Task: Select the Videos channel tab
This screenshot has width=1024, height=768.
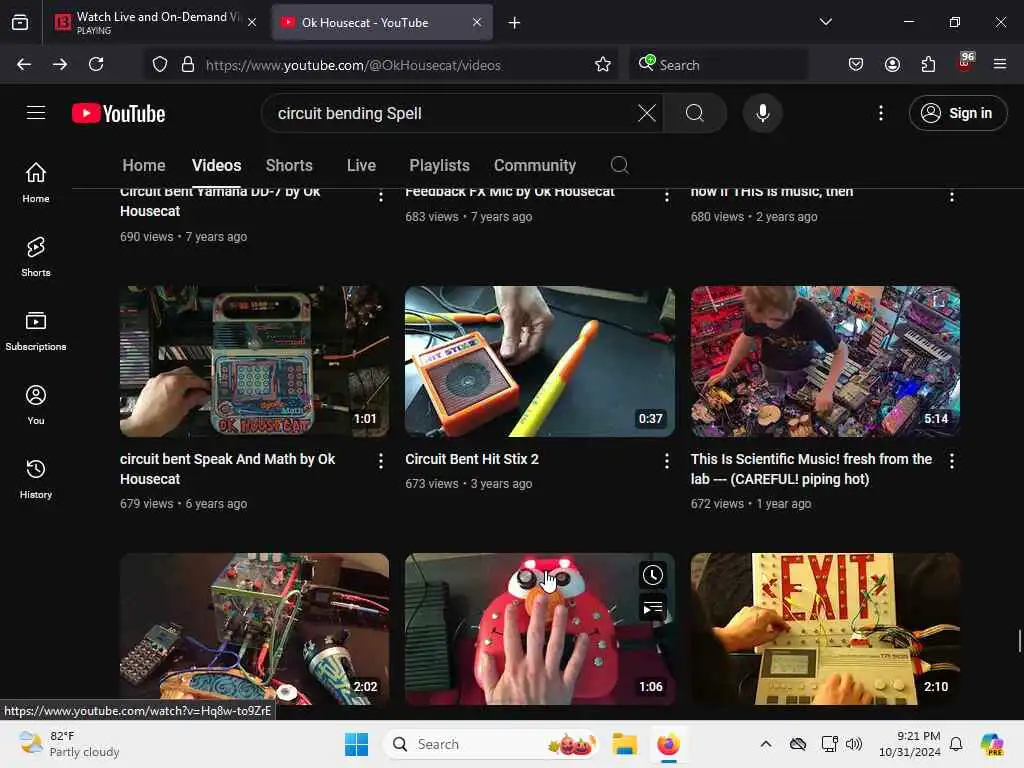Action: click(x=216, y=165)
